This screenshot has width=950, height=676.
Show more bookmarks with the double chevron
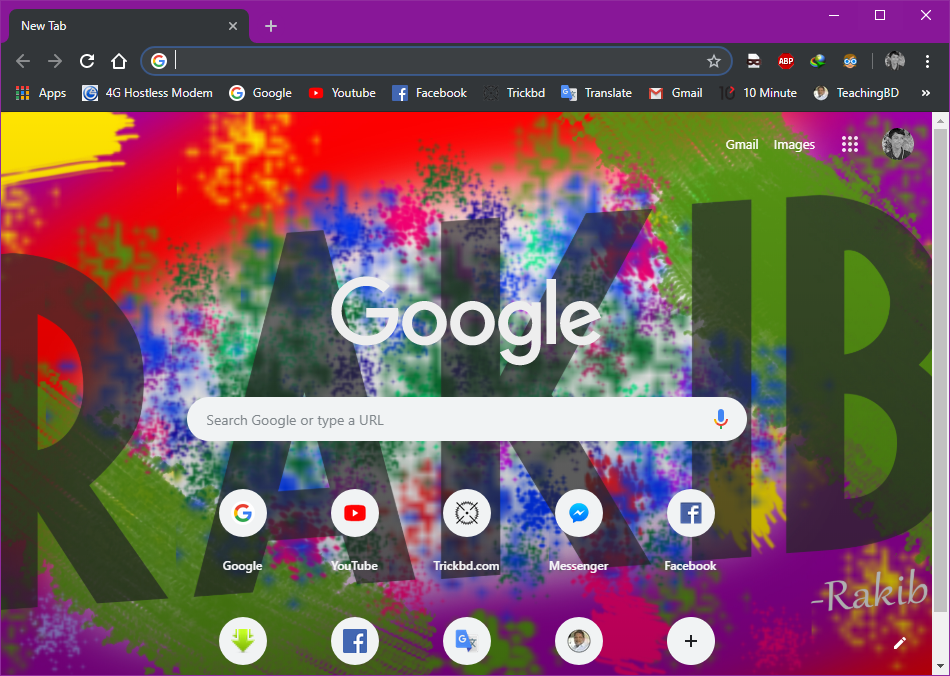click(925, 93)
